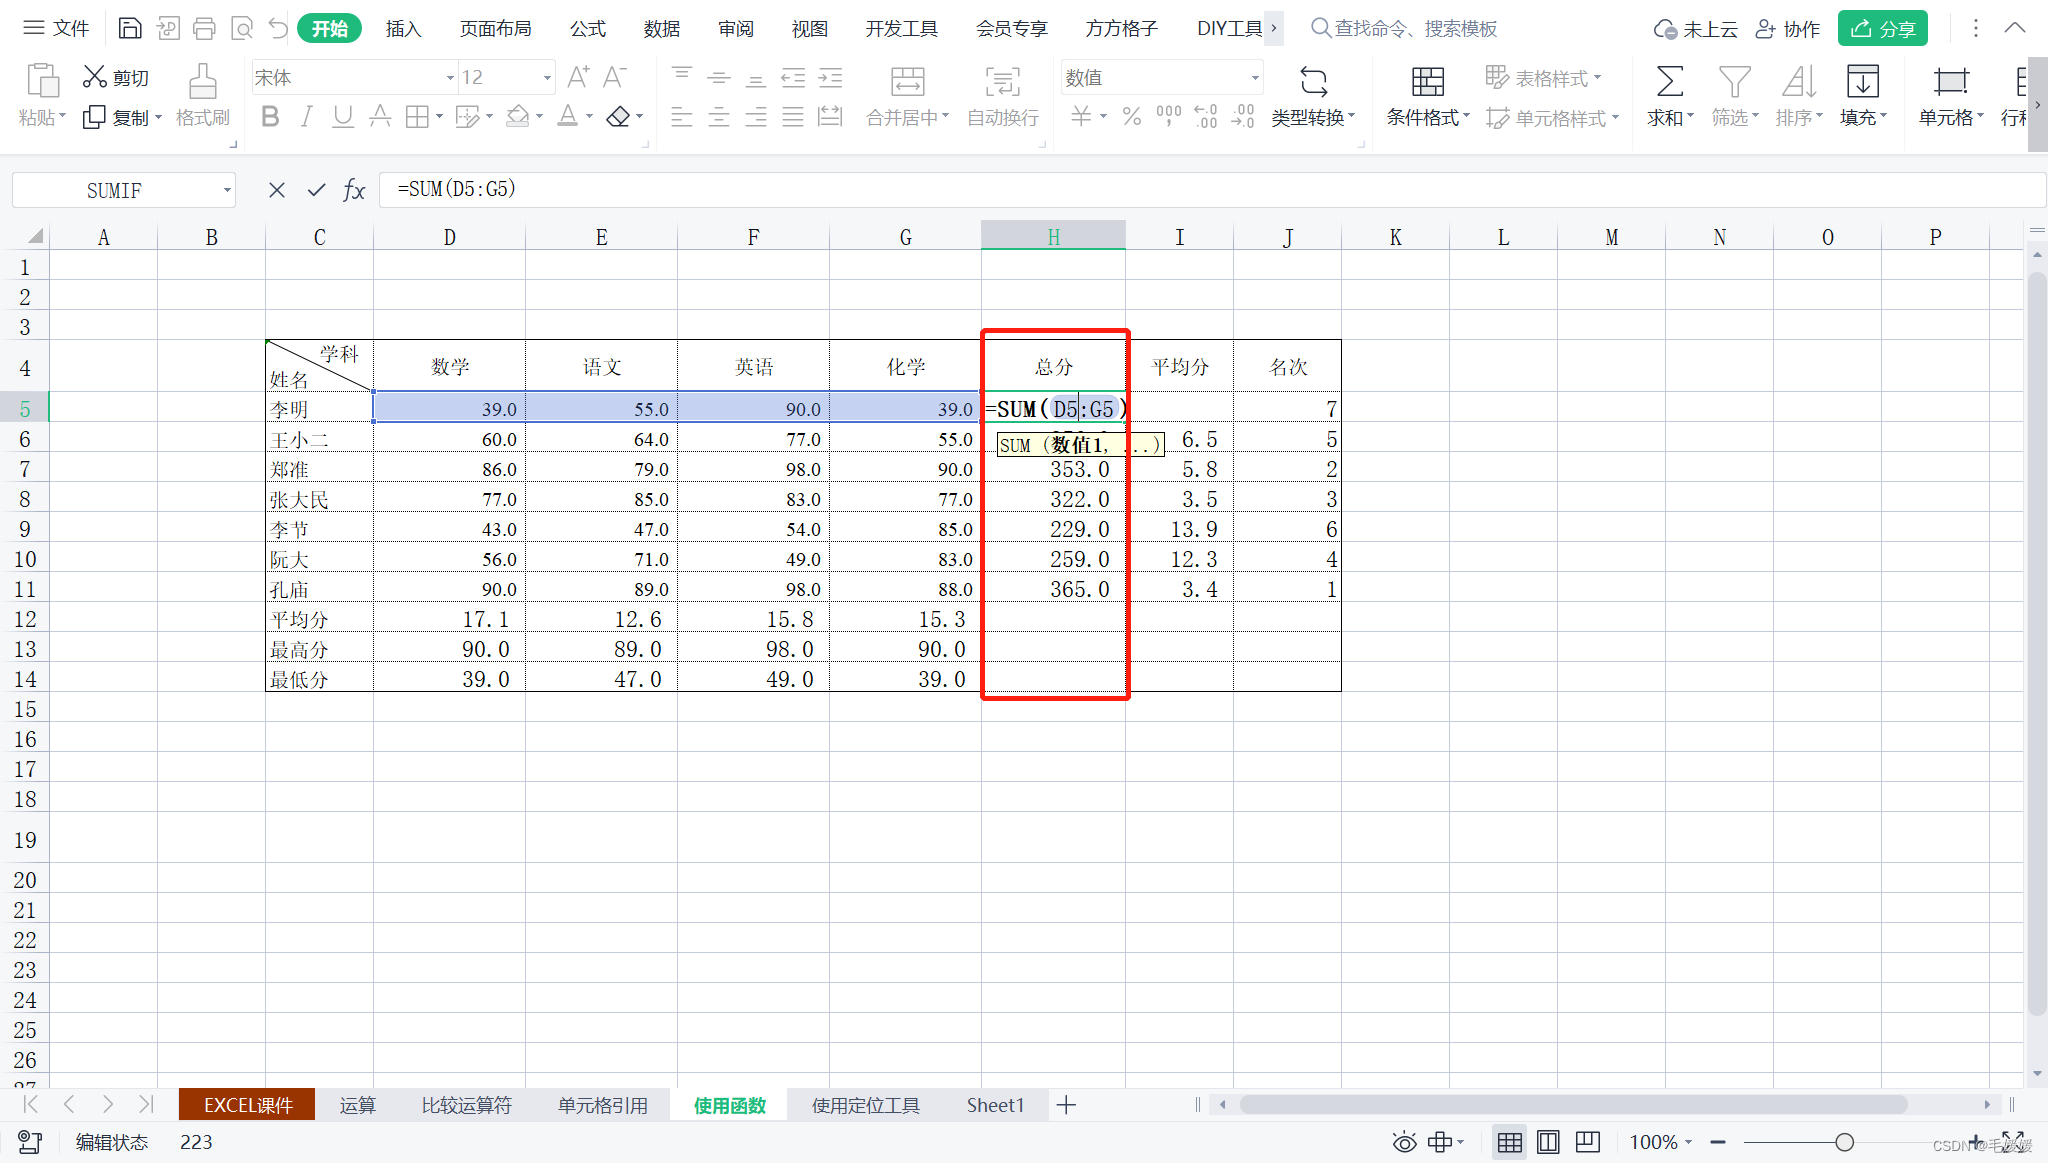This screenshot has height=1163, width=2048.
Task: Expand more ribbon tabs chevron
Action: [1273, 28]
